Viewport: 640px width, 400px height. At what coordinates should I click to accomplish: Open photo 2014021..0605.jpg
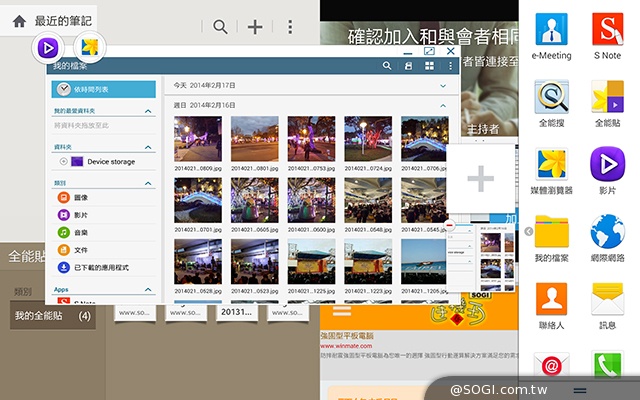pyautogui.click(x=255, y=200)
